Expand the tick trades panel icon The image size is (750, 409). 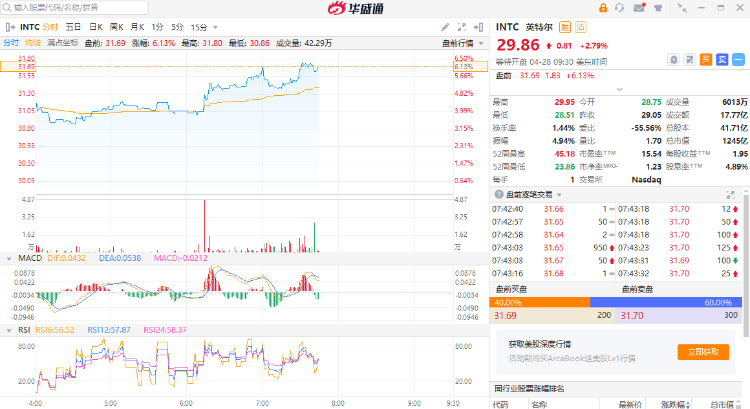click(730, 195)
